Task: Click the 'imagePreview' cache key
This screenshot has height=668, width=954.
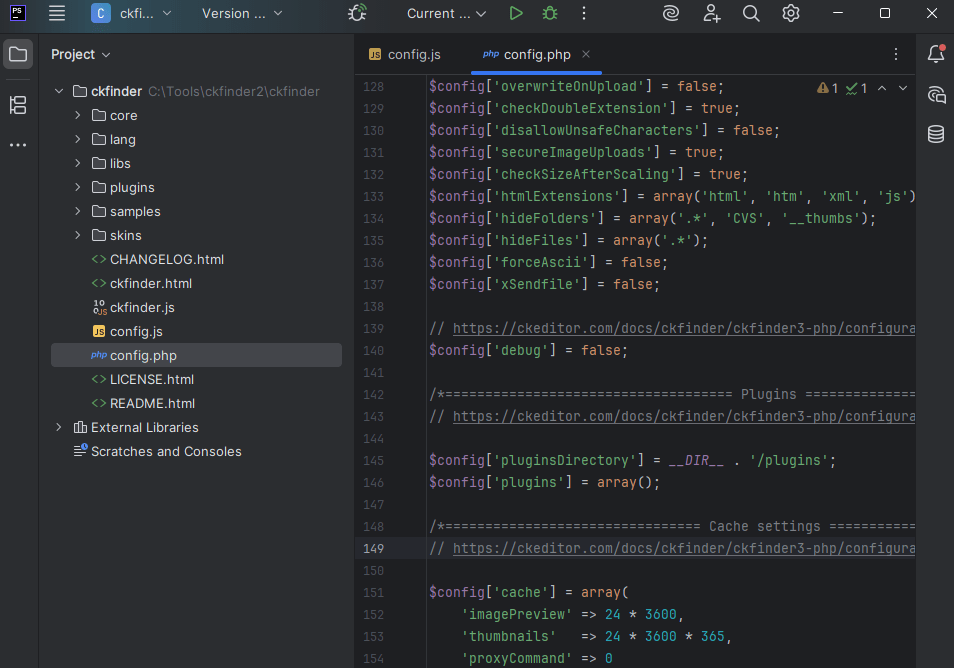Action: click(x=517, y=614)
